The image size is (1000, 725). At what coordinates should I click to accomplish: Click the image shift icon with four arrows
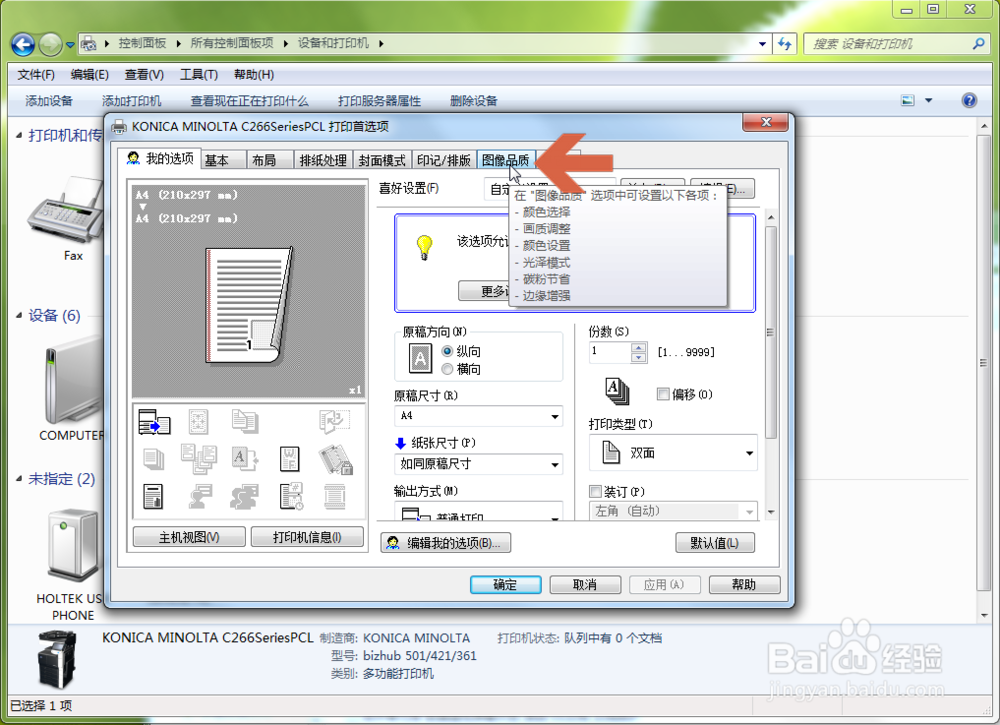point(198,422)
